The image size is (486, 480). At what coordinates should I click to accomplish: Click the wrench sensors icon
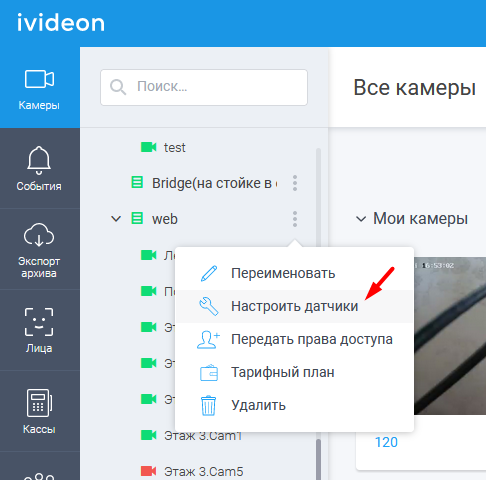(x=209, y=306)
